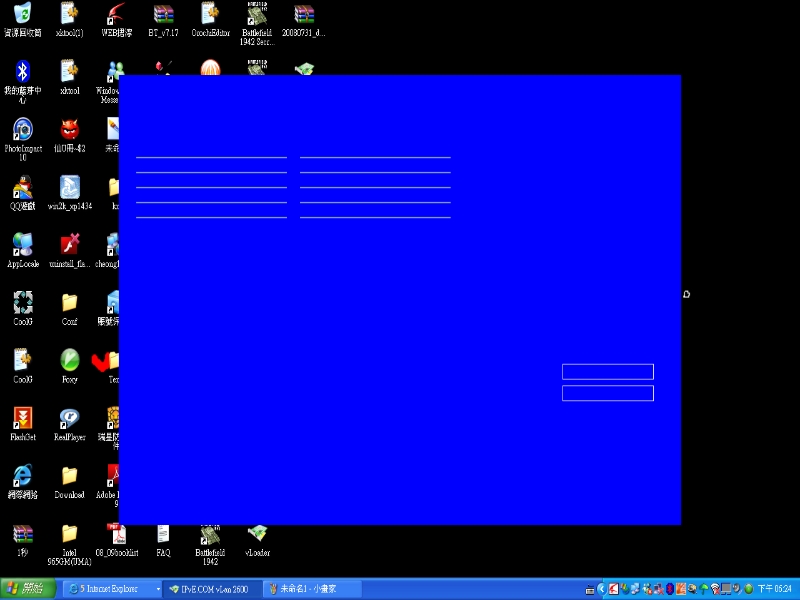Switch to the Paint taskbar window

coord(312,589)
